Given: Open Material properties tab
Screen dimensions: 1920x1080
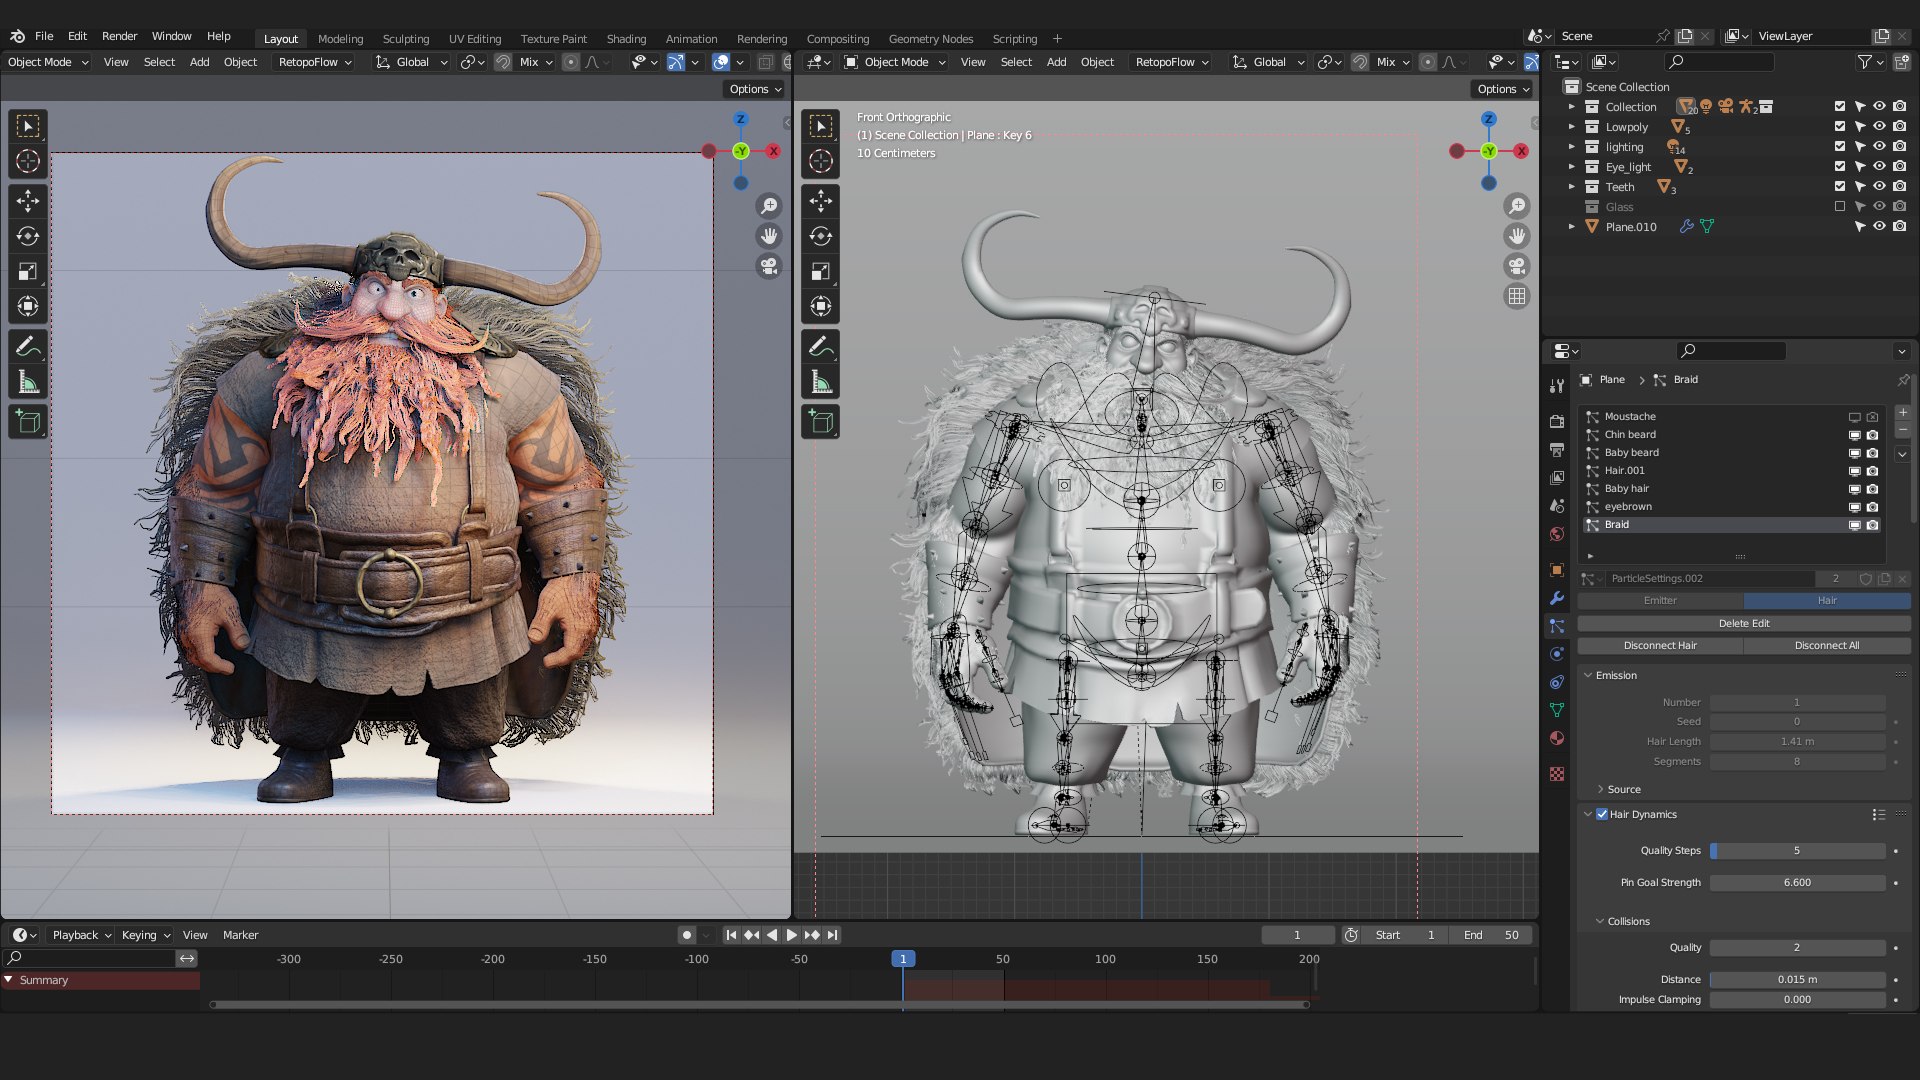Looking at the screenshot, I should click(1557, 738).
